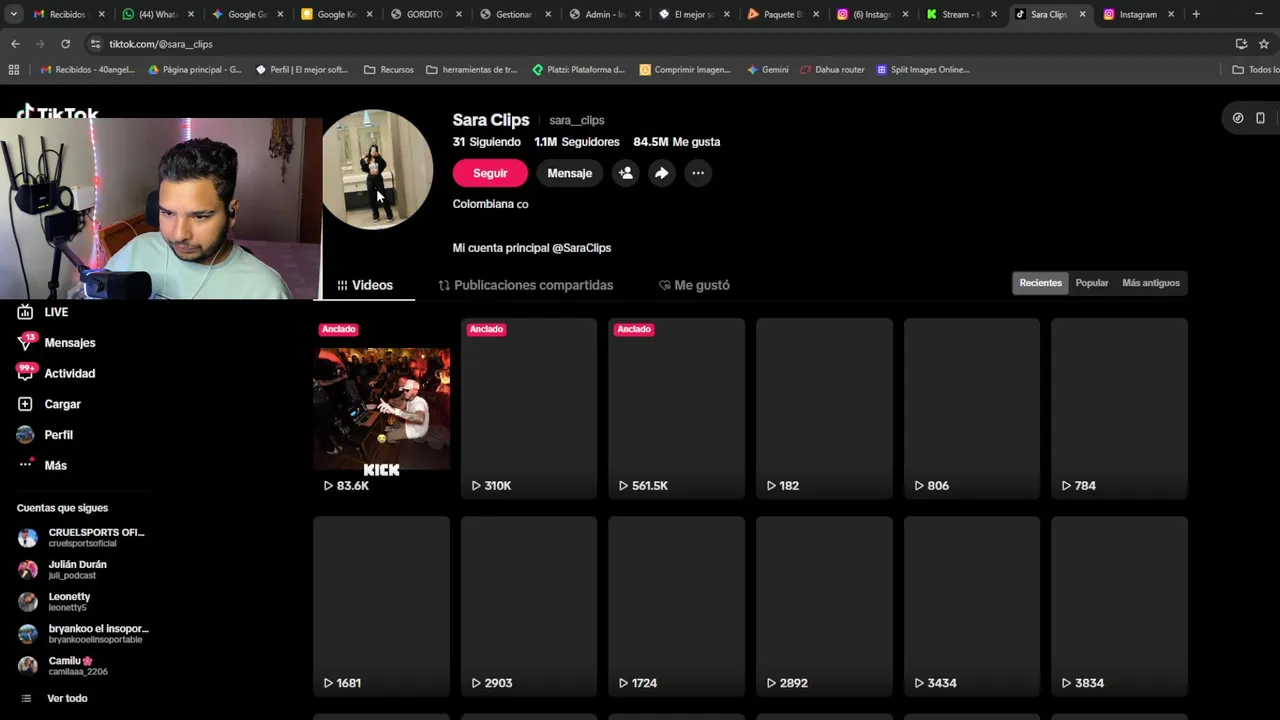Click the browser forward arrow
This screenshot has height=720, width=1280.
point(40,44)
